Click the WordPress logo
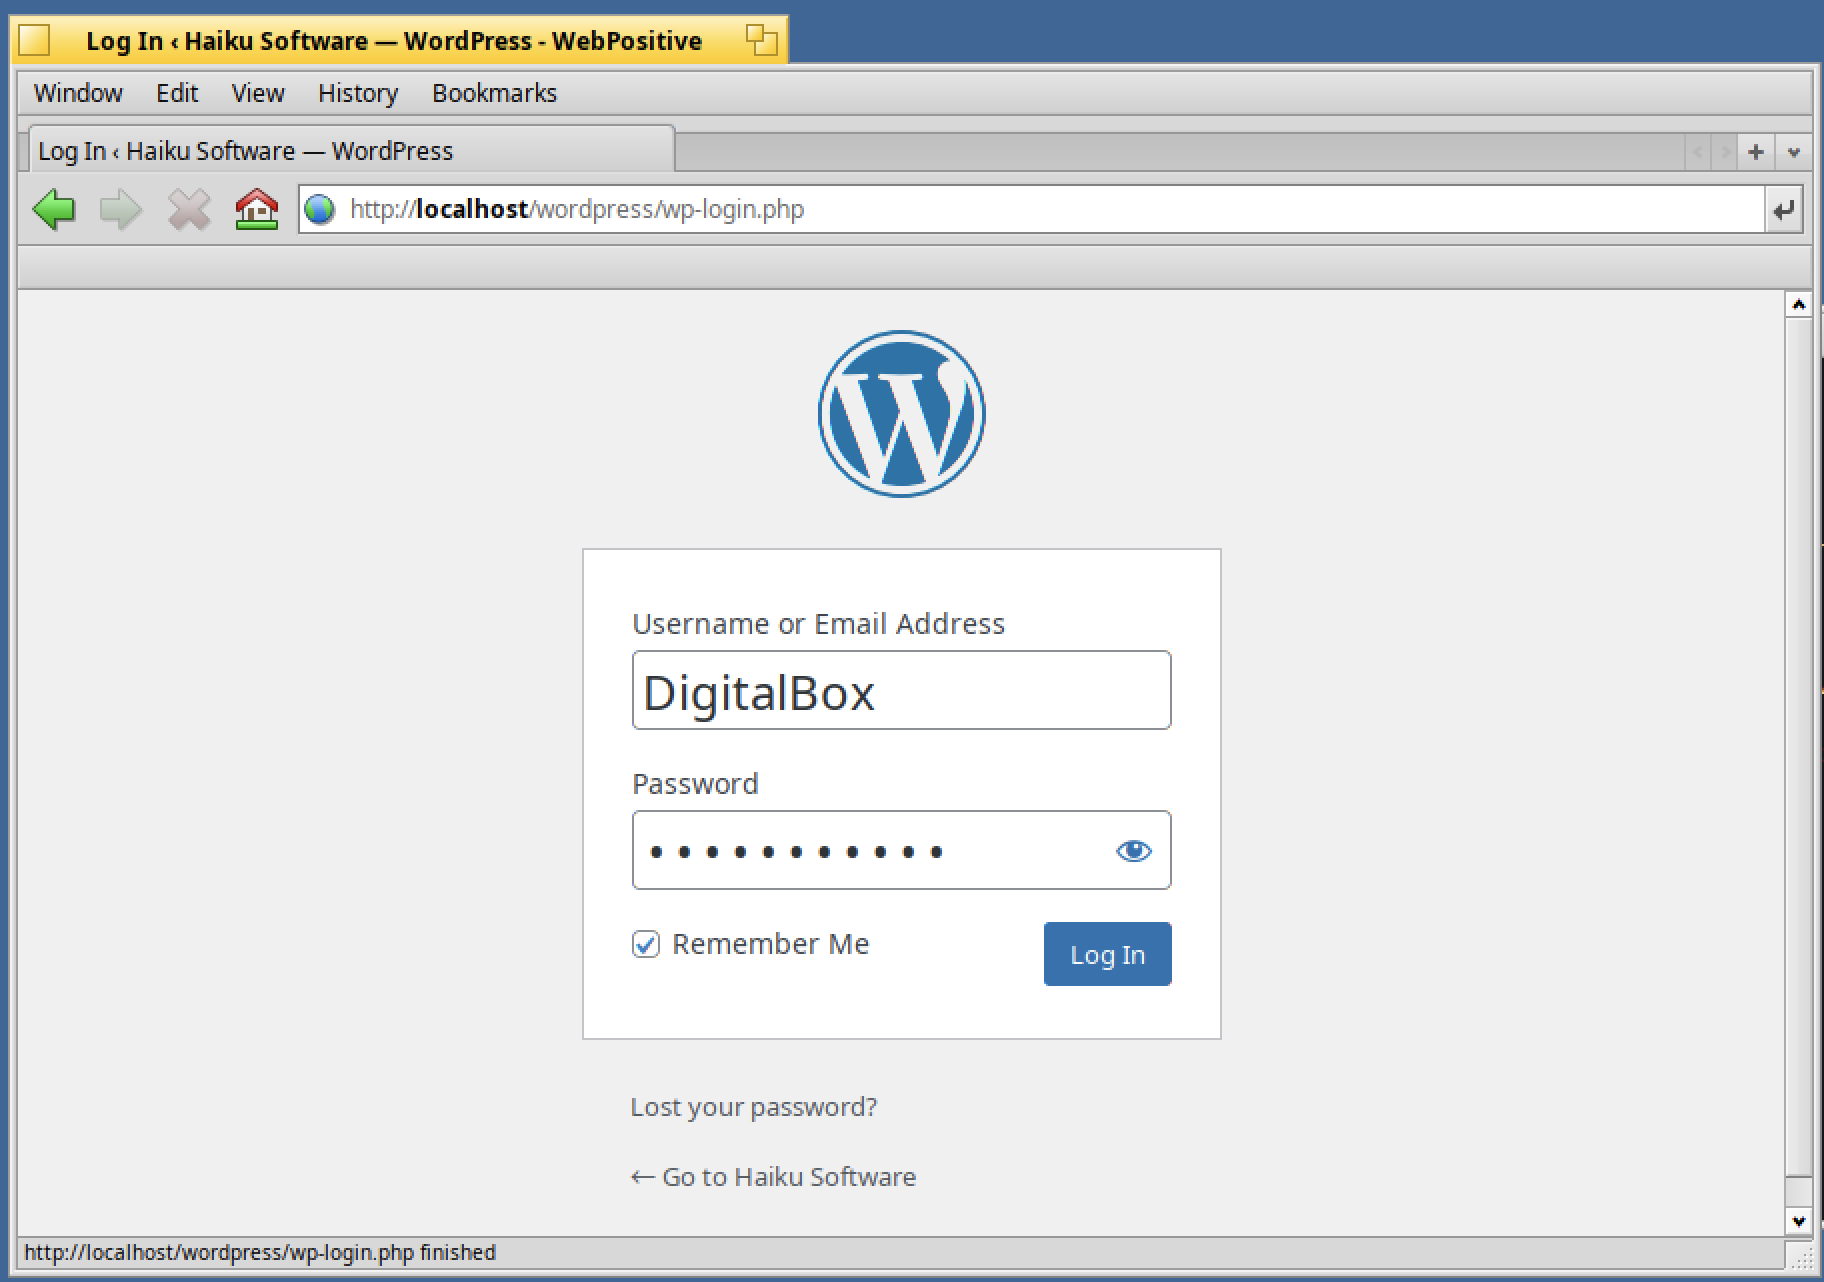The height and width of the screenshot is (1282, 1824). (x=901, y=413)
